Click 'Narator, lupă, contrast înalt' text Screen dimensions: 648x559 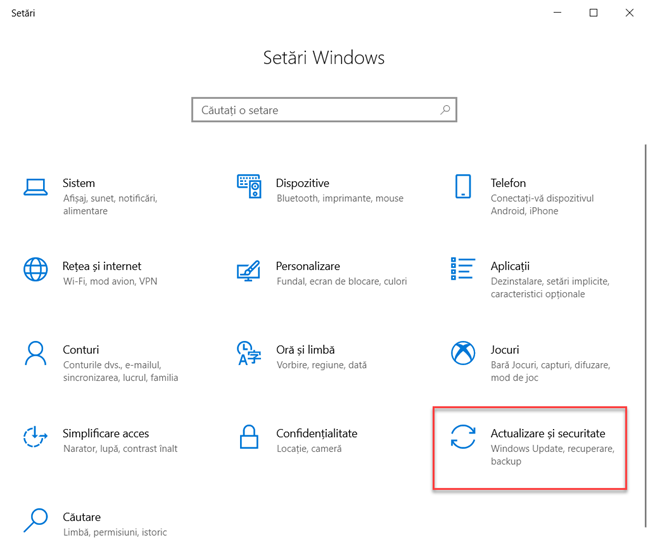120,449
